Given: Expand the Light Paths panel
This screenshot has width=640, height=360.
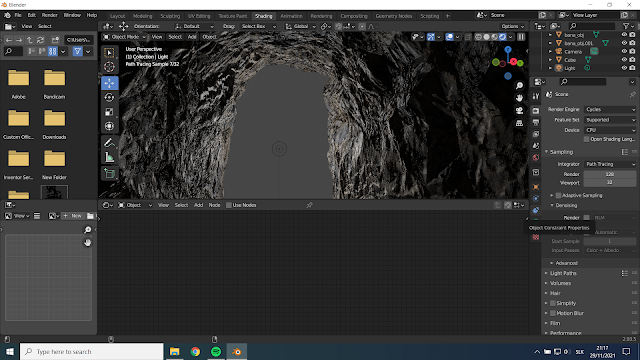Looking at the screenshot, I should point(563,273).
